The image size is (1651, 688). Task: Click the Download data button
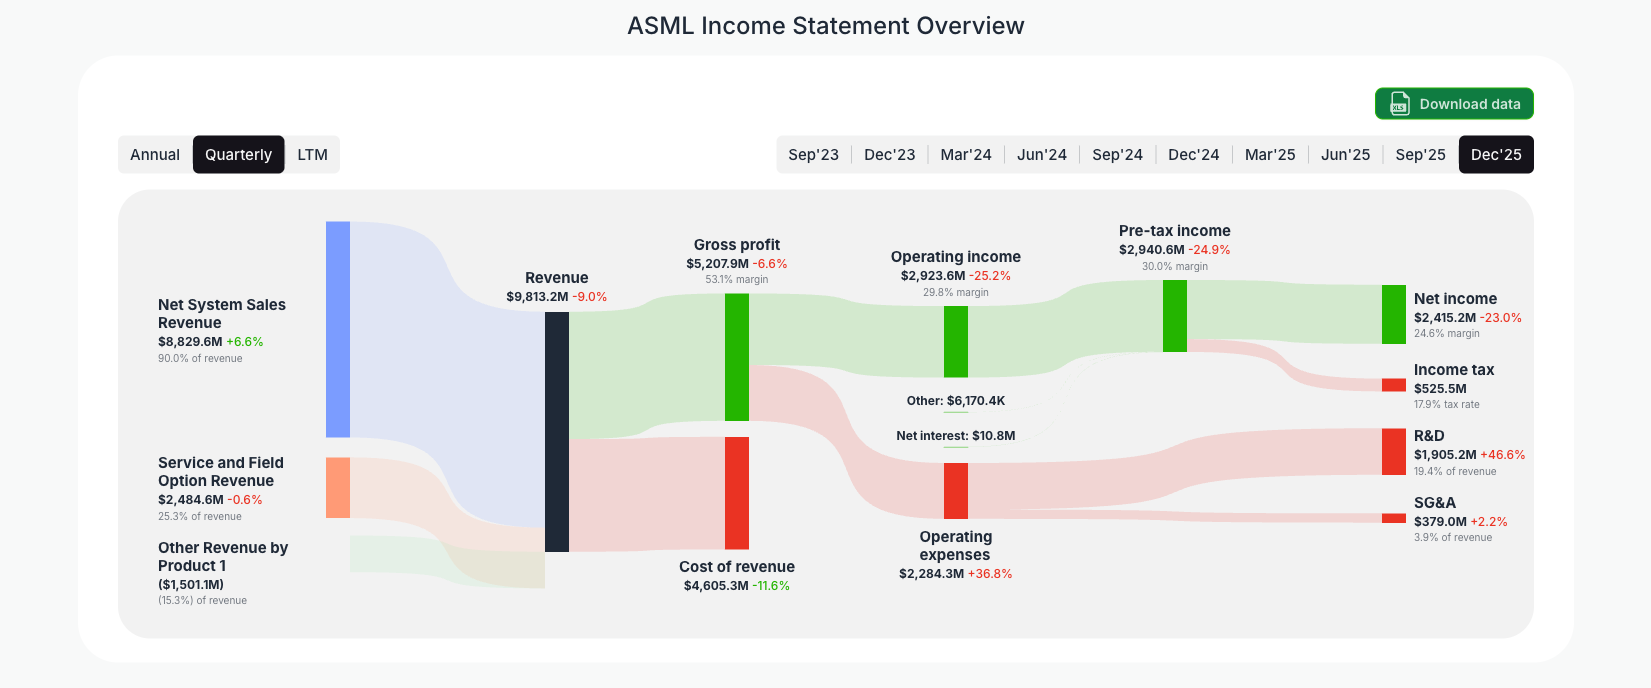1454,104
